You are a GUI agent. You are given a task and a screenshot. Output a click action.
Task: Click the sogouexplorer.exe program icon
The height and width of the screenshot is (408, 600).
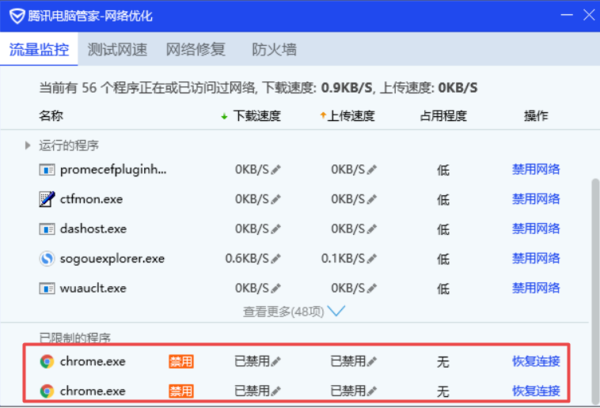click(x=46, y=258)
